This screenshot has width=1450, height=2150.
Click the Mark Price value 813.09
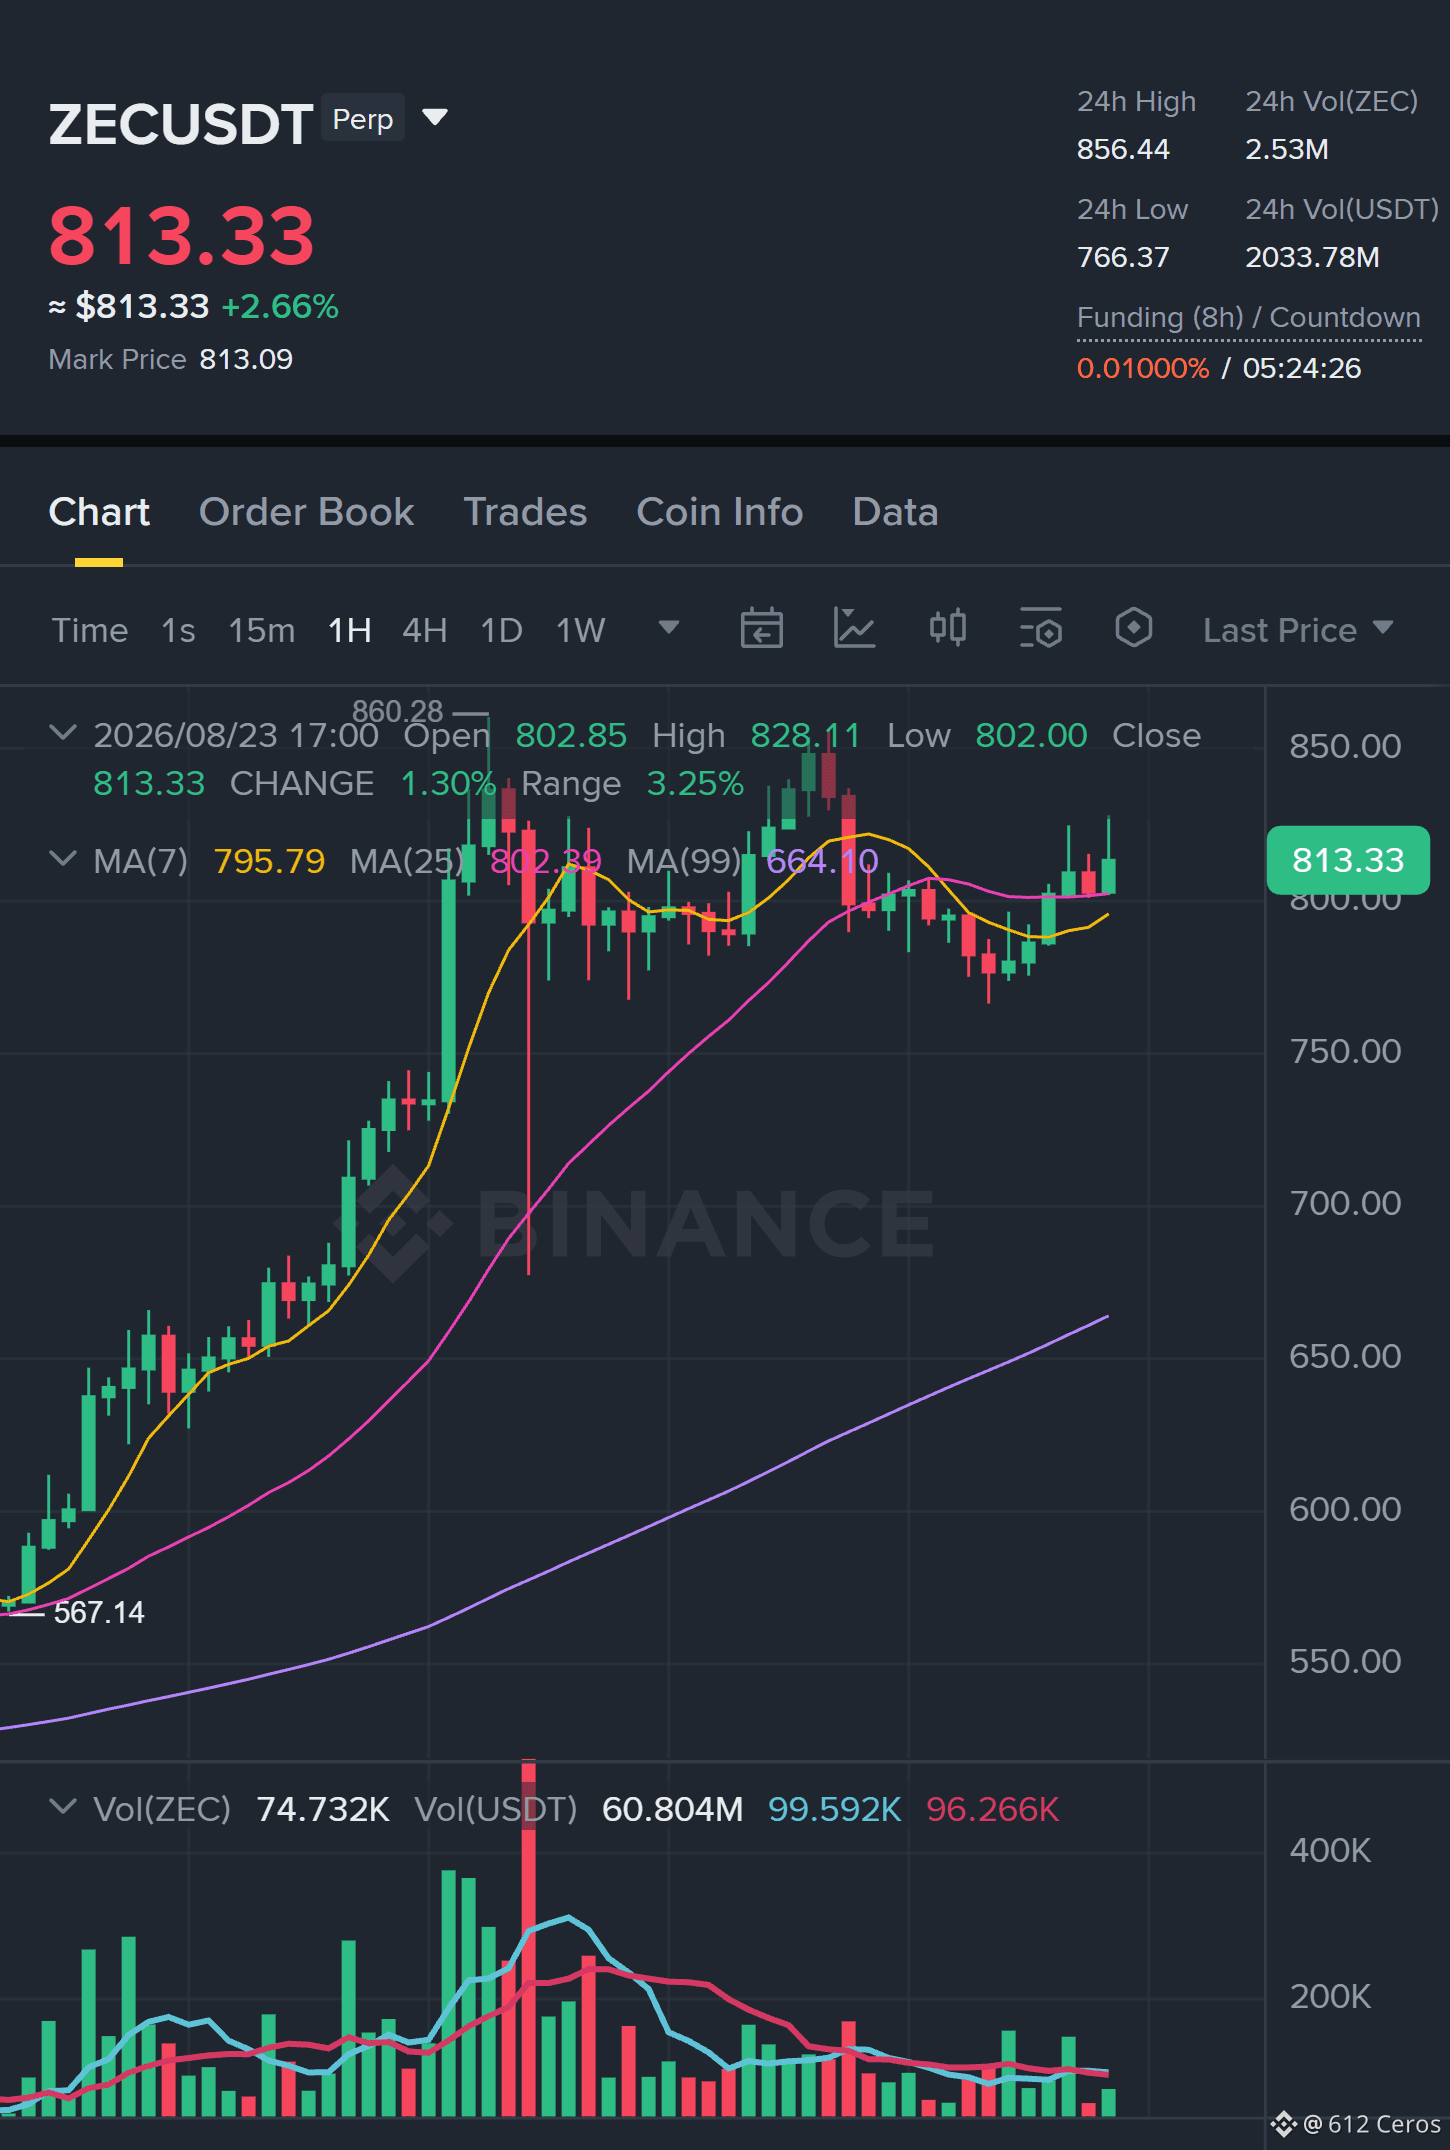[246, 360]
